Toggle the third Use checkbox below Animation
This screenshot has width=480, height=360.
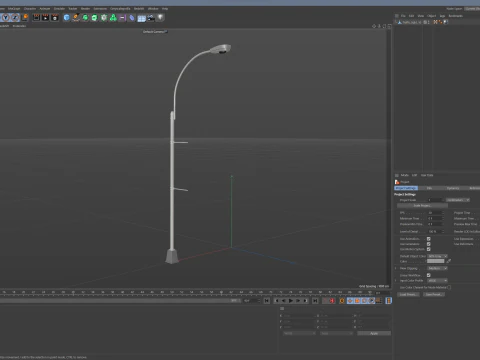(x=429, y=249)
